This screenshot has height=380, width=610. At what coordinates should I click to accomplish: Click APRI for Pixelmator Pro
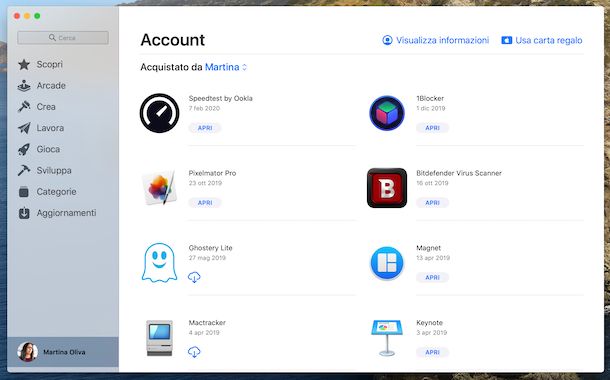tap(205, 203)
